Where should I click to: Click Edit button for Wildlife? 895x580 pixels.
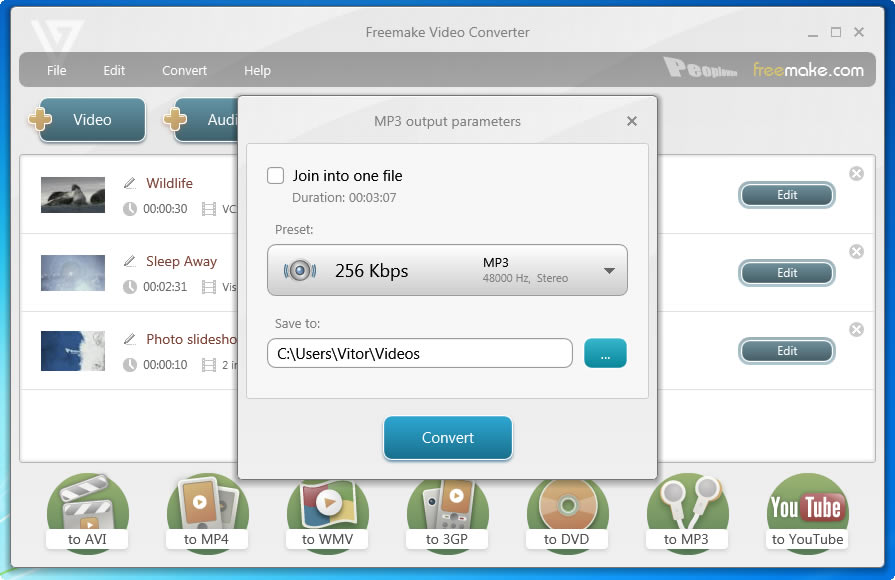click(787, 195)
